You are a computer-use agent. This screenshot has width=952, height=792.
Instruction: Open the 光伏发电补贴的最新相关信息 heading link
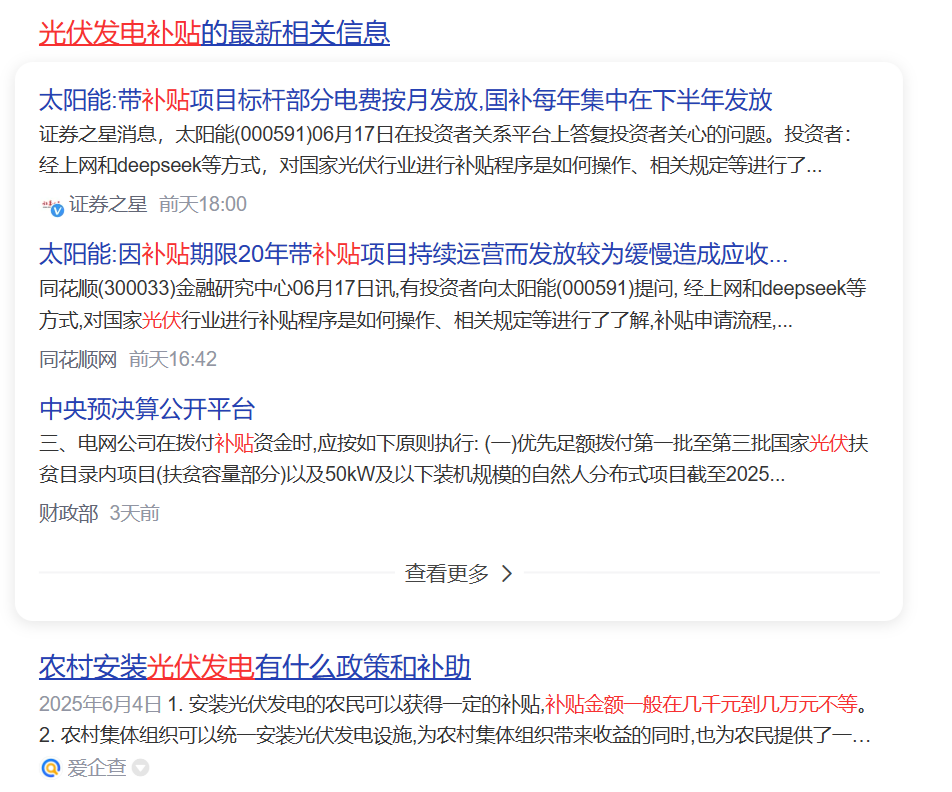click(214, 33)
